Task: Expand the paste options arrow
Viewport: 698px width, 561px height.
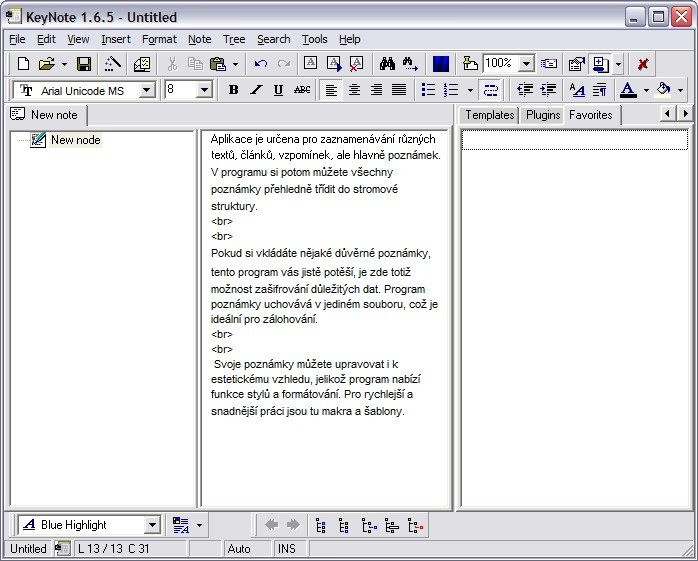Action: [235, 65]
